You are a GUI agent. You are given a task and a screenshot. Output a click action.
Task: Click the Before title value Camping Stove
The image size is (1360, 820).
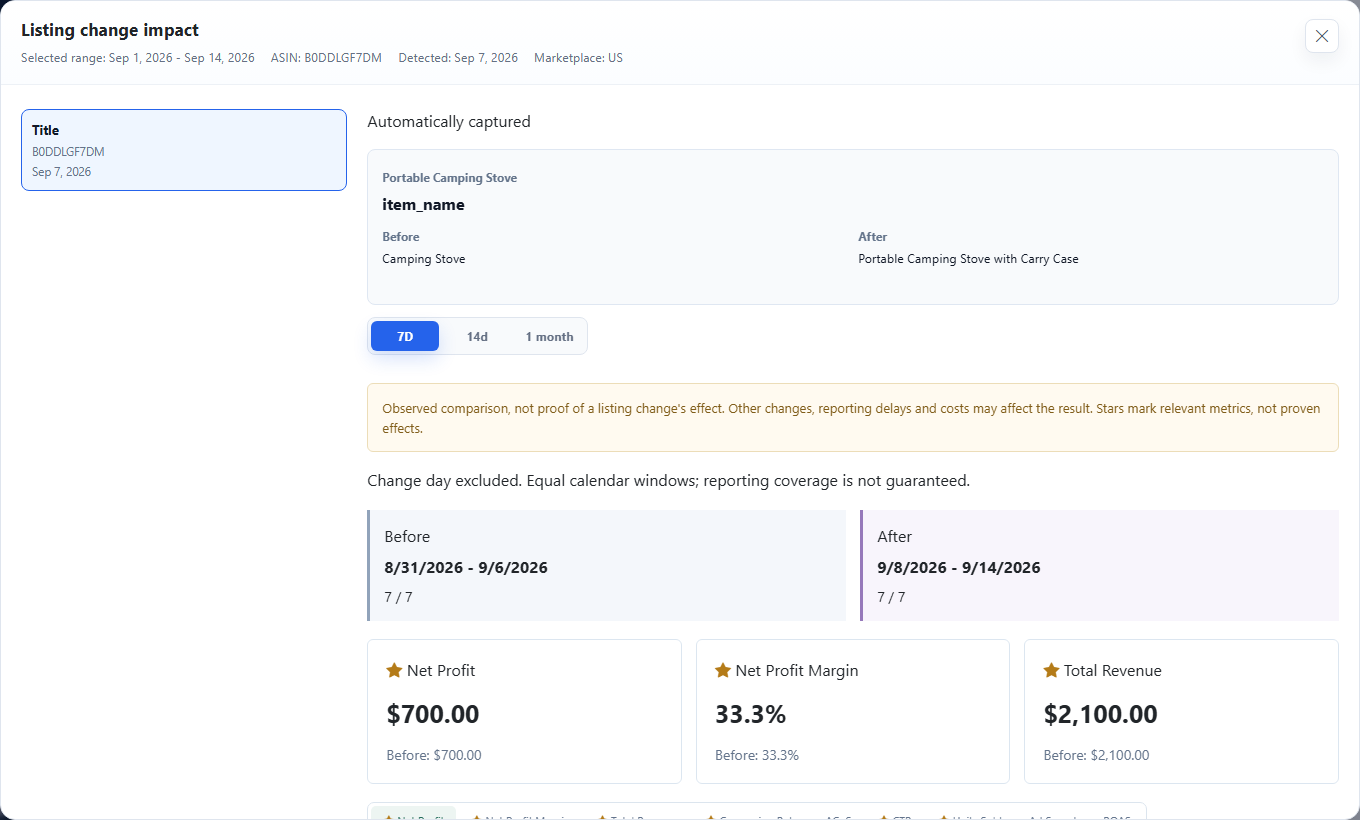[424, 259]
